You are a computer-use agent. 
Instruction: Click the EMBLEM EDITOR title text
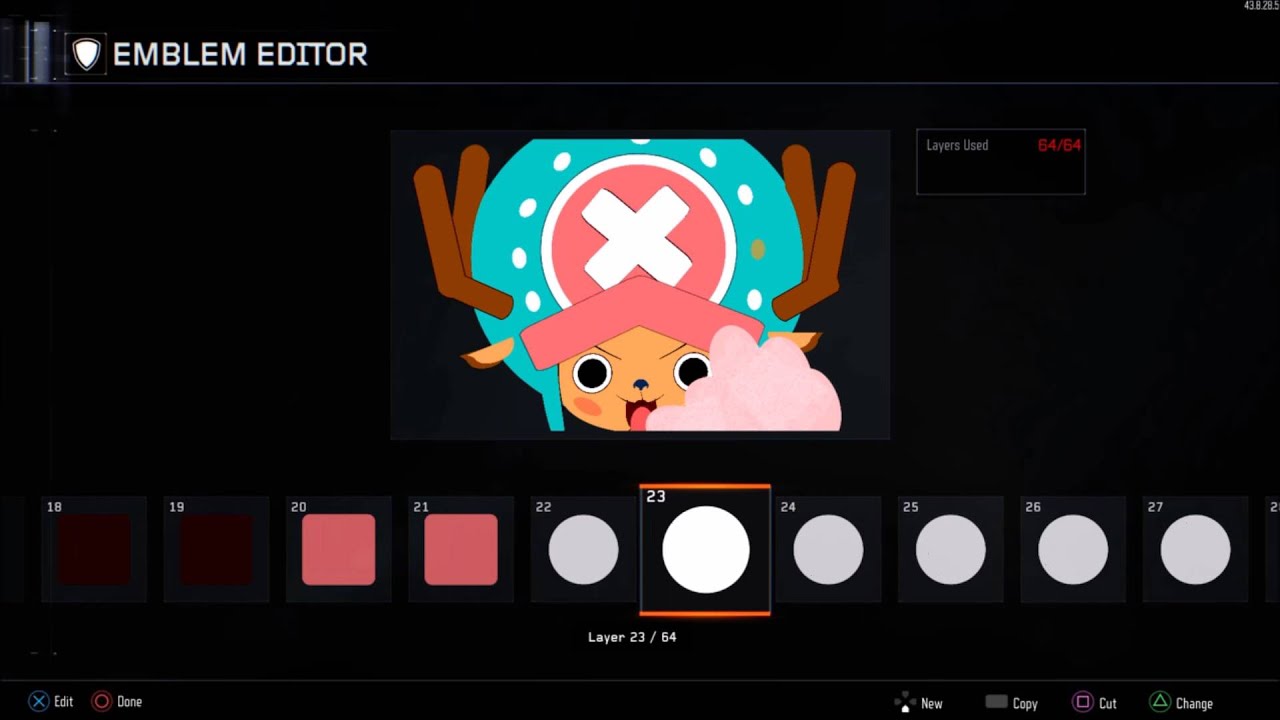tap(240, 55)
